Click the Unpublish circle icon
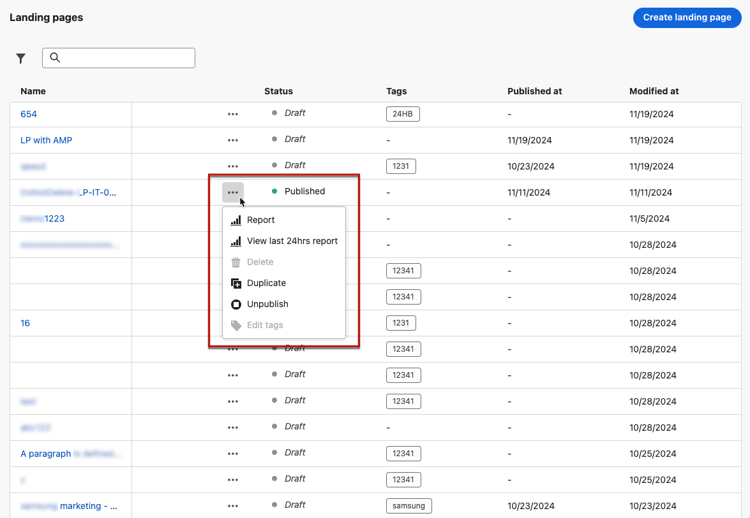This screenshot has height=518, width=750. point(236,304)
